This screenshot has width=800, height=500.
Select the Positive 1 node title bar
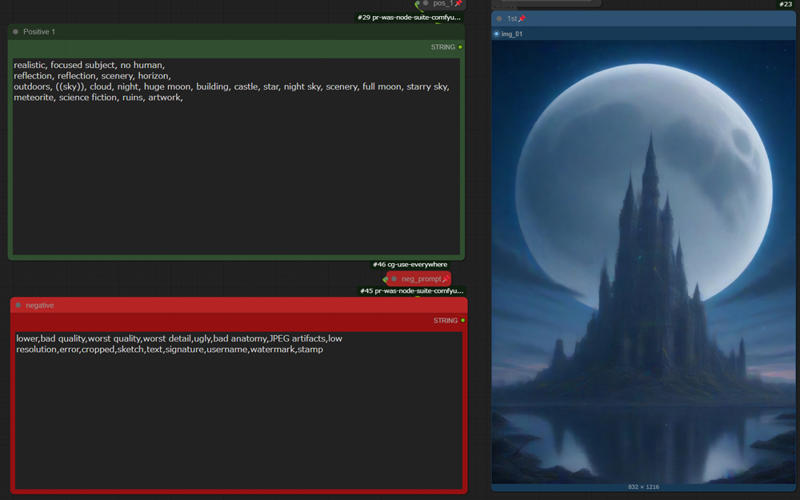point(200,32)
